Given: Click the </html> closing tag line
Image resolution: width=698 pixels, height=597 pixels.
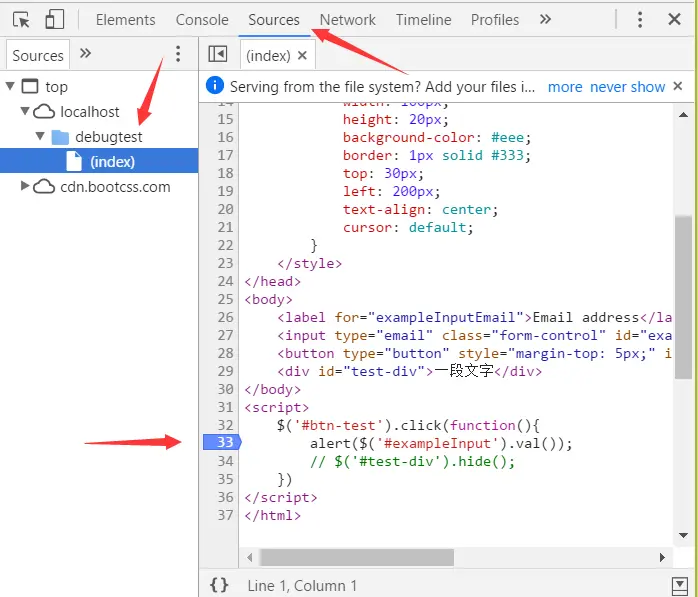Looking at the screenshot, I should coord(272,515).
